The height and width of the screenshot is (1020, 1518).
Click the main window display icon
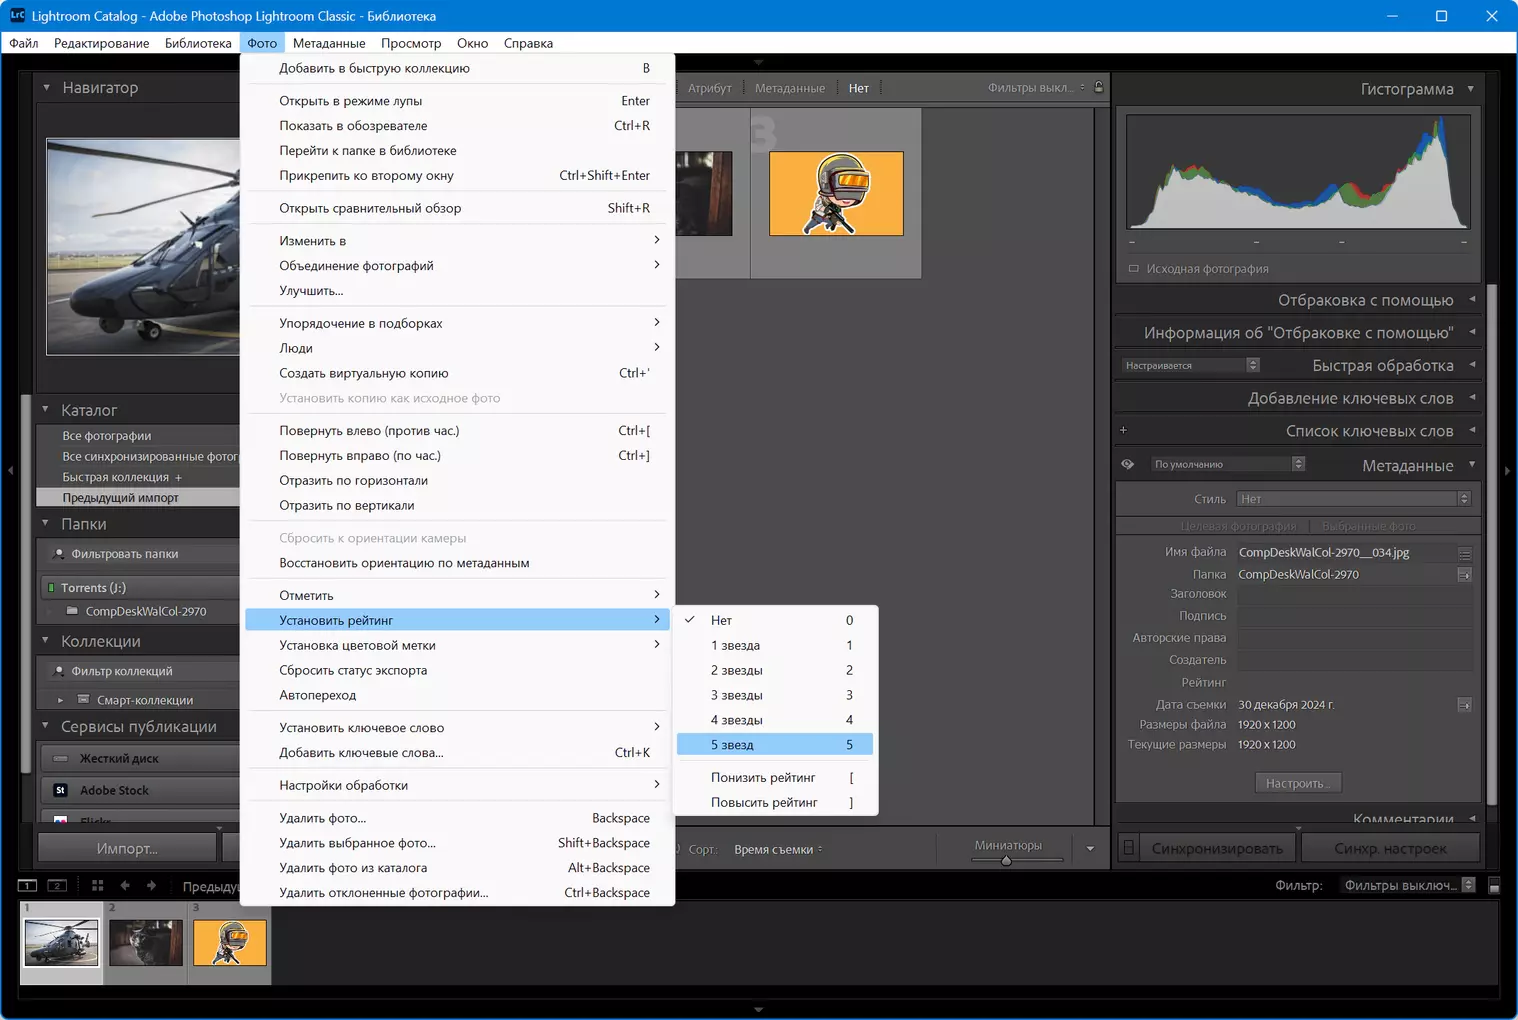click(x=28, y=885)
